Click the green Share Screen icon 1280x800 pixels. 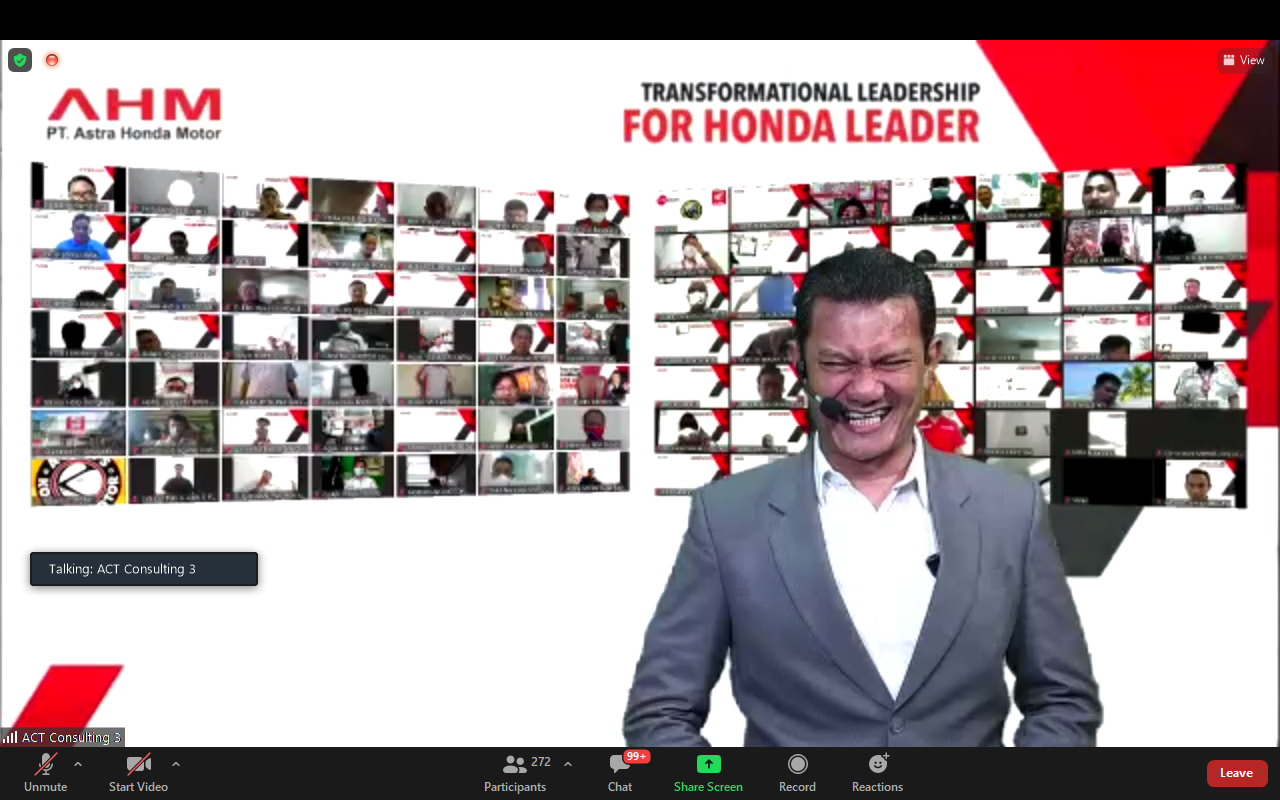[708, 764]
